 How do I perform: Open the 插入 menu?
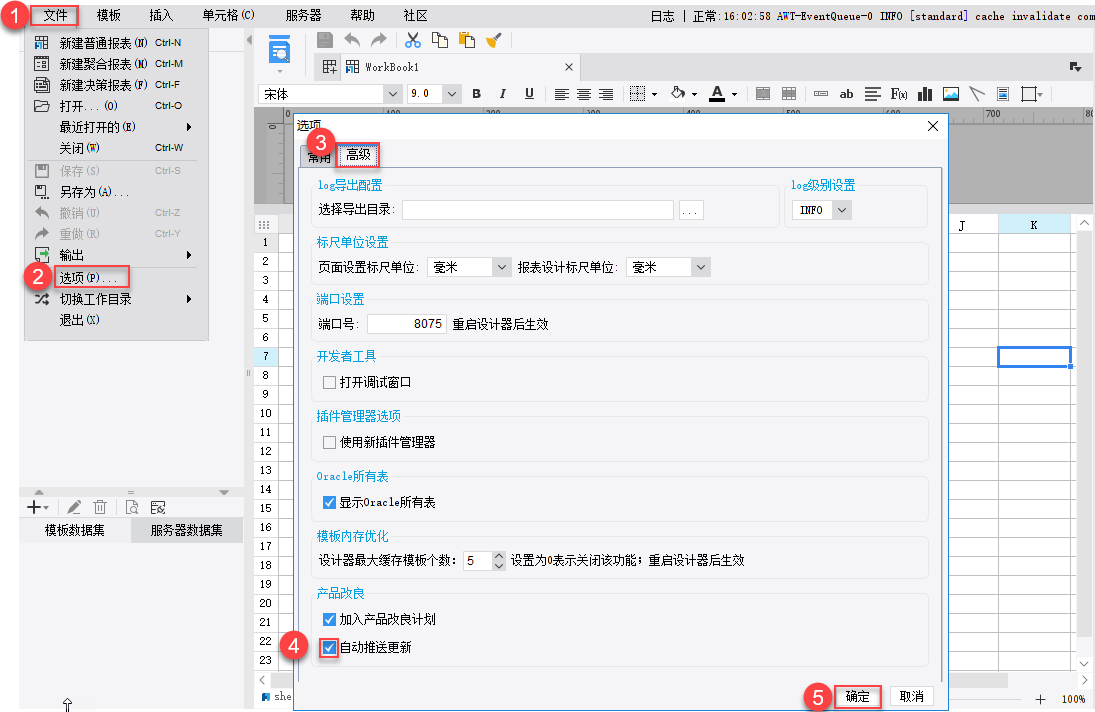coord(161,15)
